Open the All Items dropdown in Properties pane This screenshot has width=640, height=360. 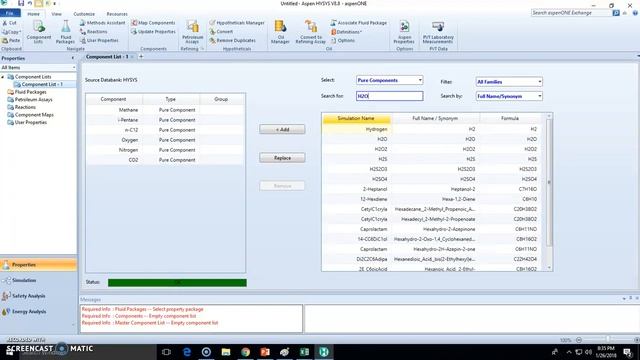pos(38,67)
